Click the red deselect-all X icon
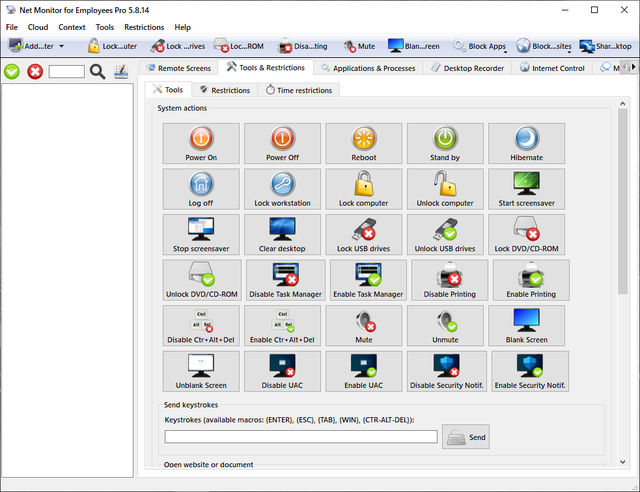This screenshot has height=492, width=640. coord(35,71)
